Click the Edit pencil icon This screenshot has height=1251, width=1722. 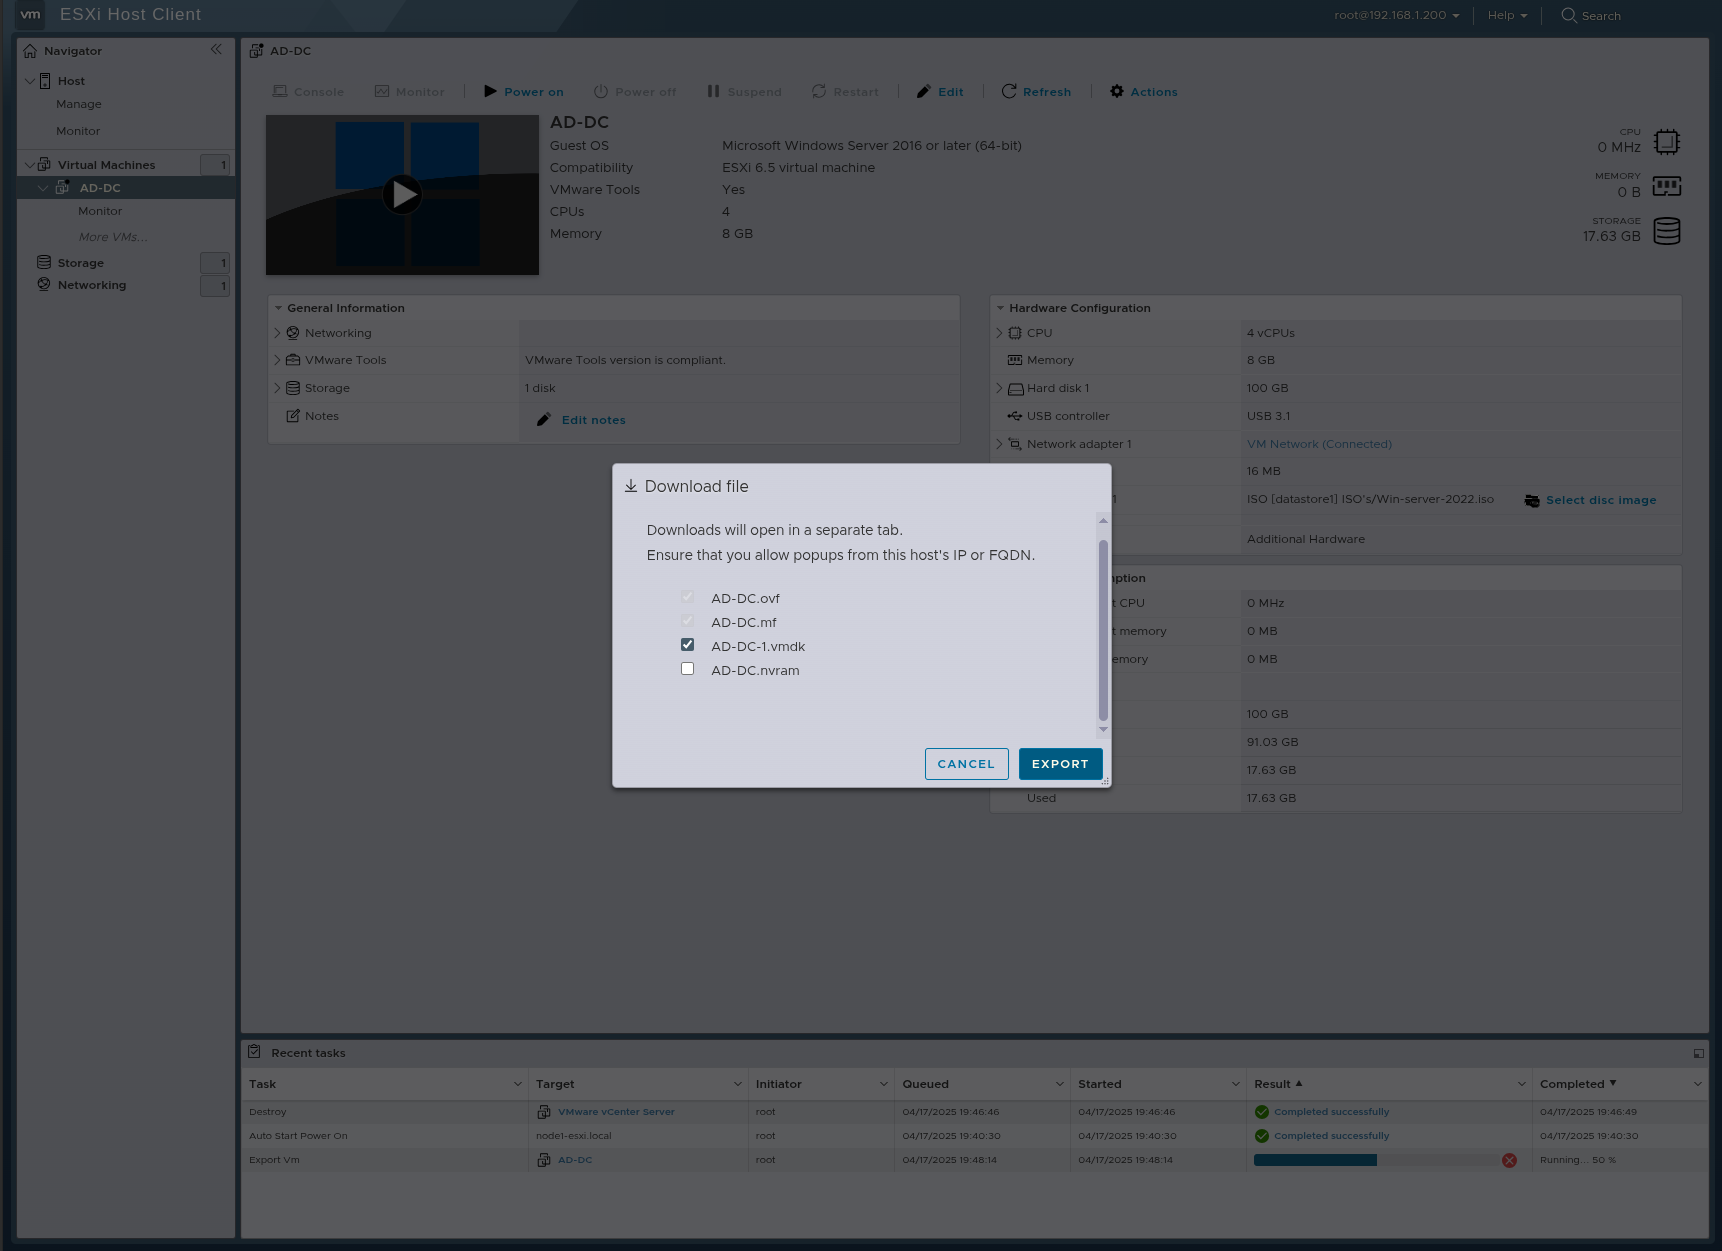[x=923, y=91]
